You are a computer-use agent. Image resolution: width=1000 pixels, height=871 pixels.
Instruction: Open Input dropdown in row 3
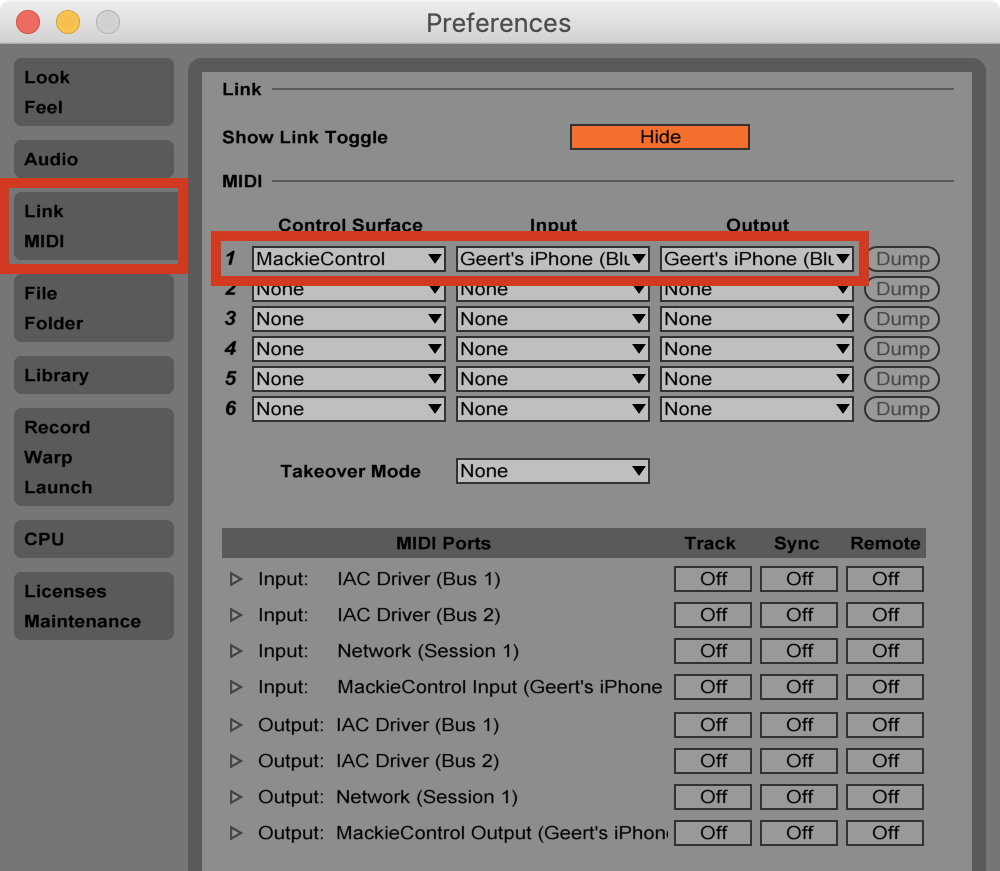click(x=552, y=319)
